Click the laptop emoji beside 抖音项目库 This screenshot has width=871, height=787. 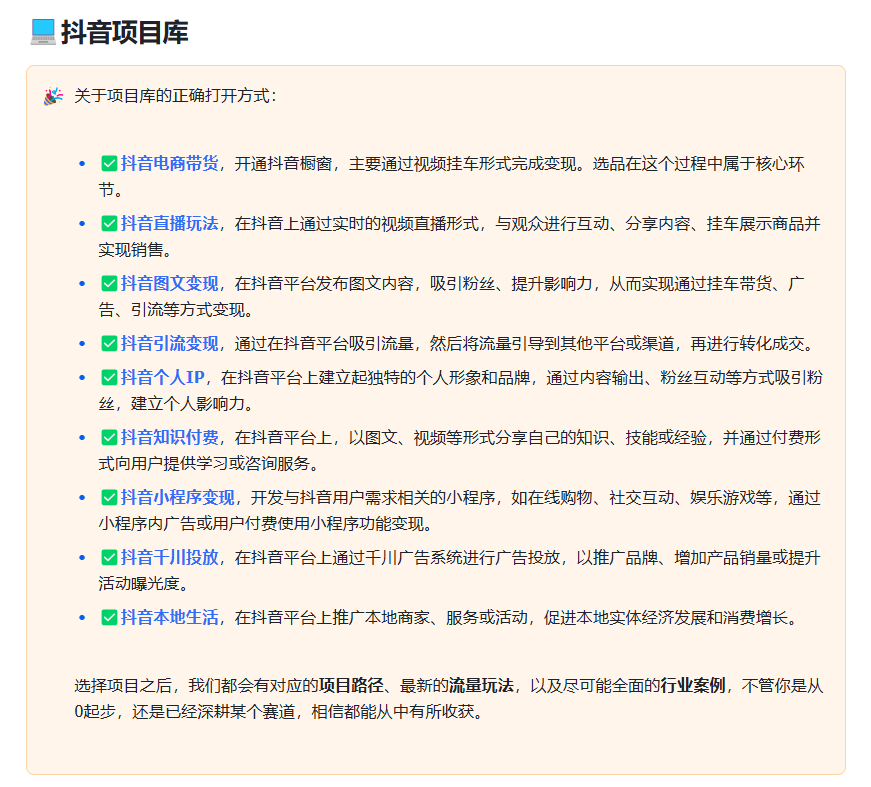pyautogui.click(x=43, y=32)
